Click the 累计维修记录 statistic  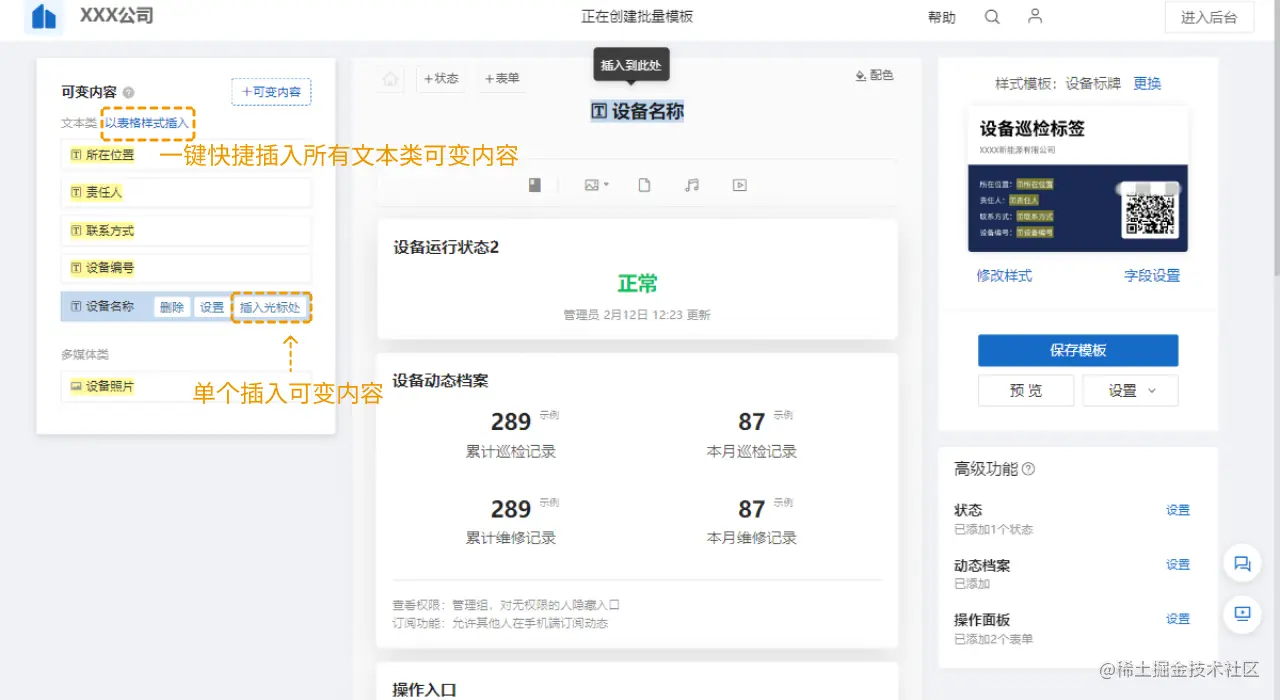tap(511, 520)
